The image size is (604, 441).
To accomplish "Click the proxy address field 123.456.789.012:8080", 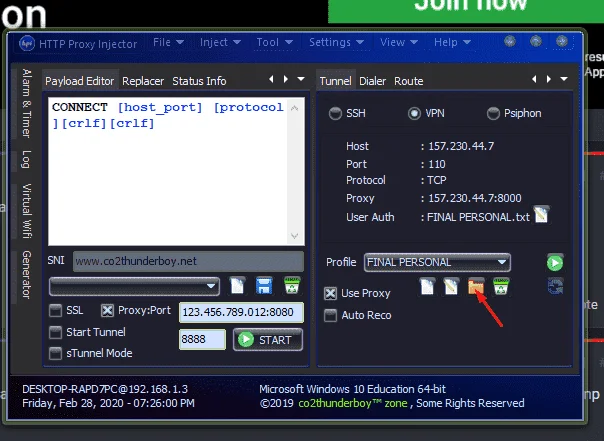I will coord(241,312).
